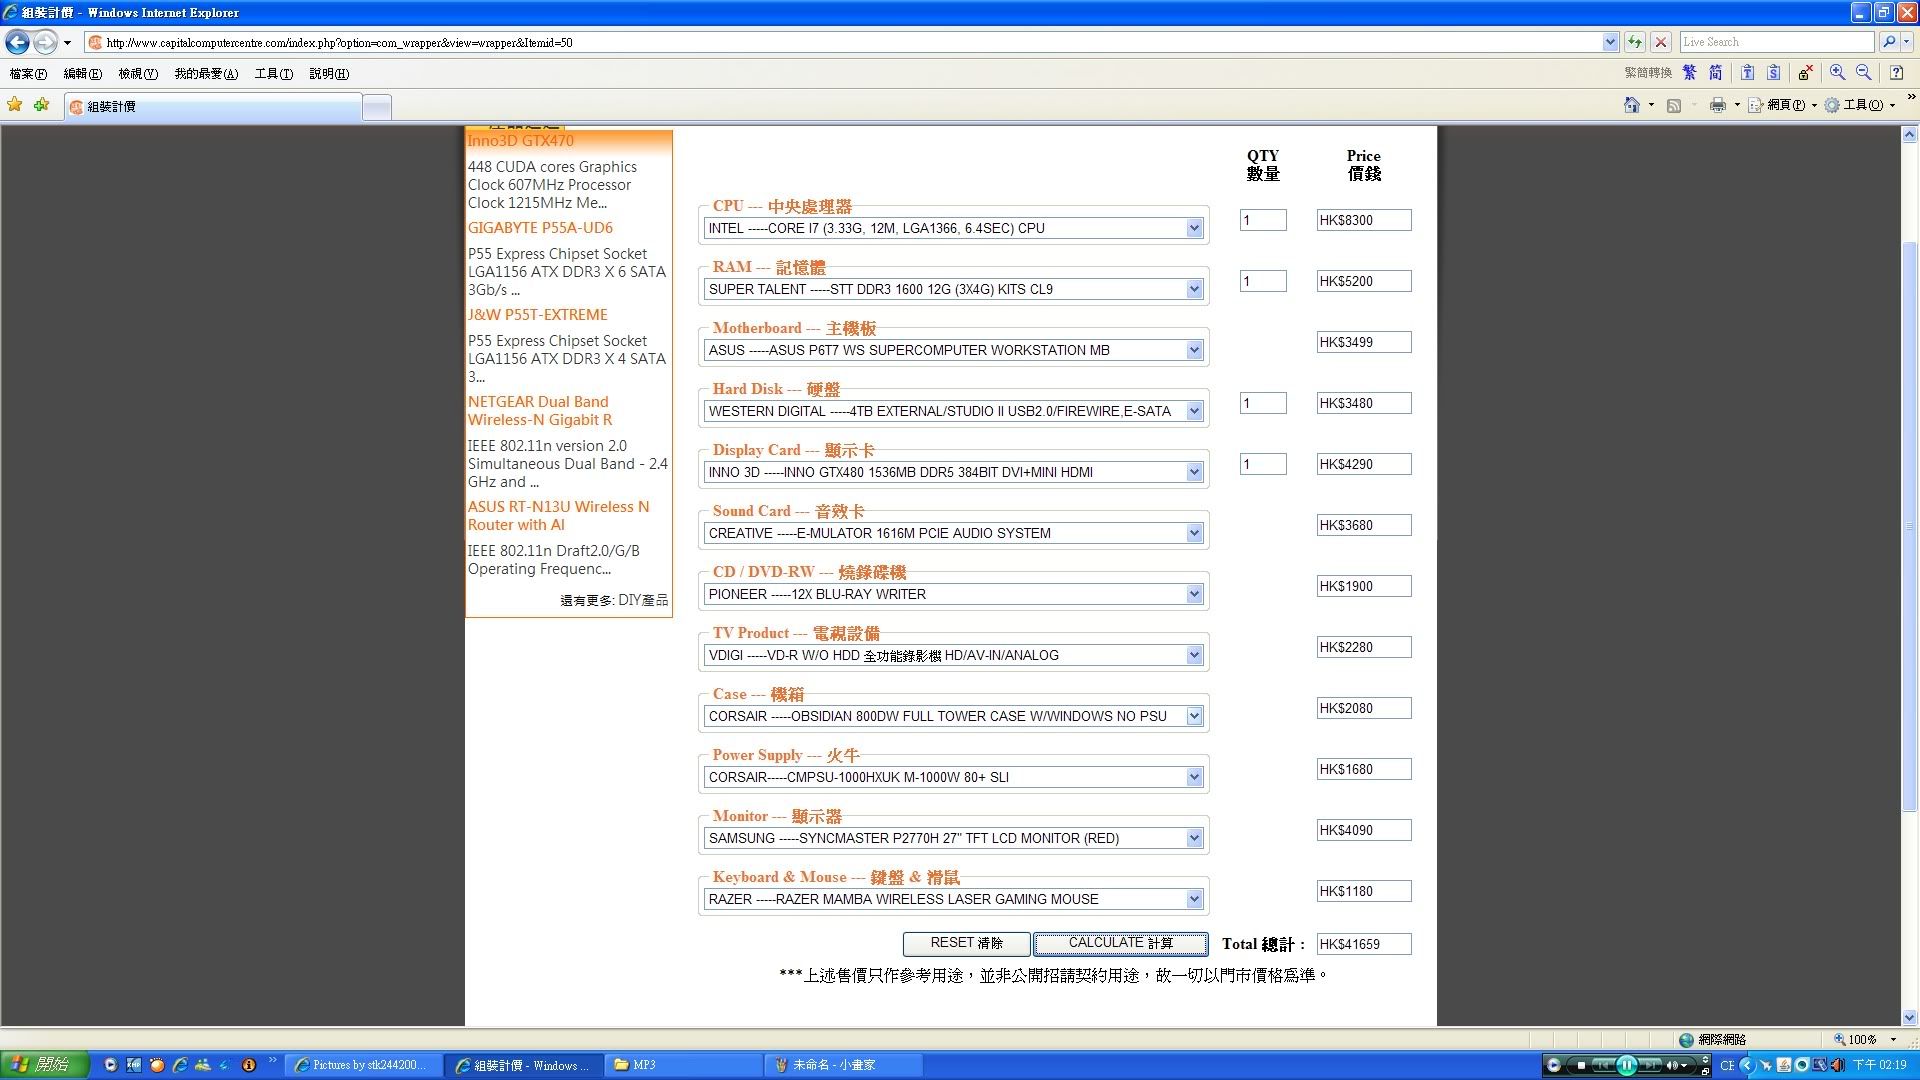Click the zoom-in magnifier toolbar icon
The height and width of the screenshot is (1080, 1920).
pyautogui.click(x=1837, y=73)
